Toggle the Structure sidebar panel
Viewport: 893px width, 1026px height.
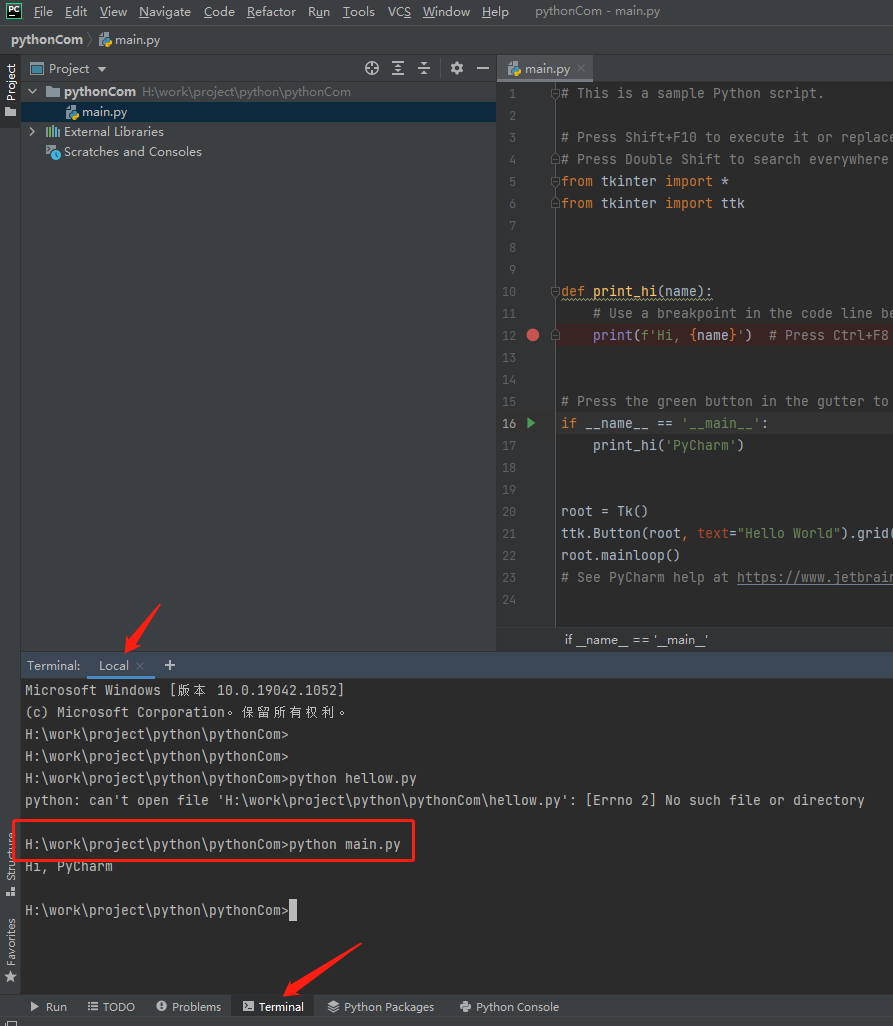9,857
